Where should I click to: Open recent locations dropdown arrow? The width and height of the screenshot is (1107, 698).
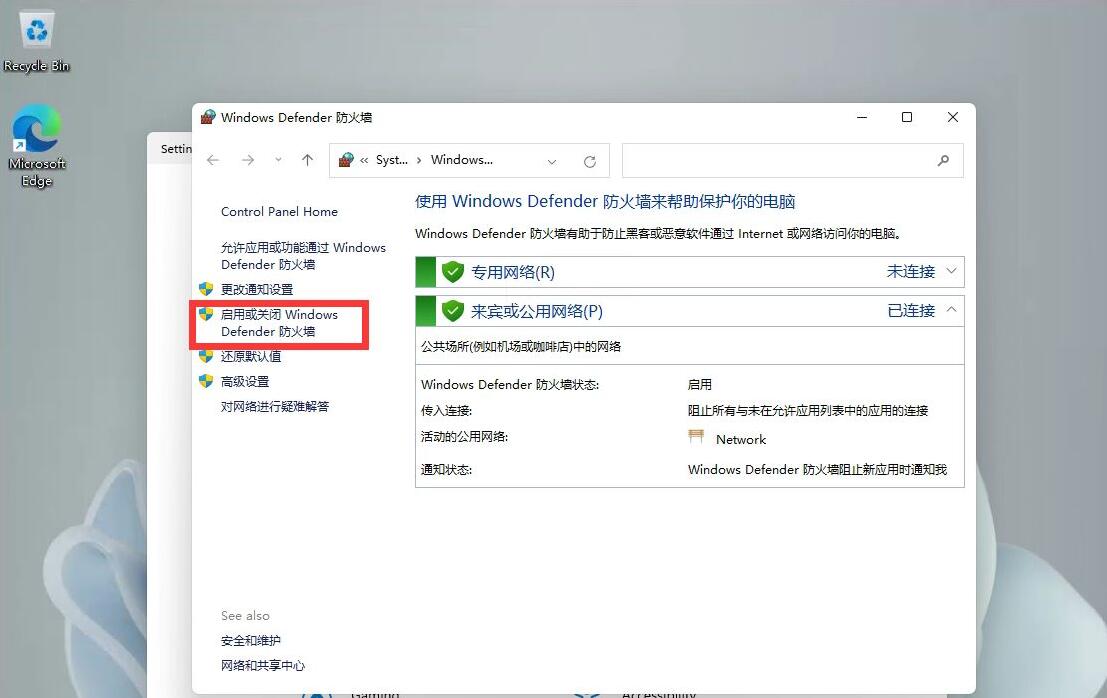point(278,160)
